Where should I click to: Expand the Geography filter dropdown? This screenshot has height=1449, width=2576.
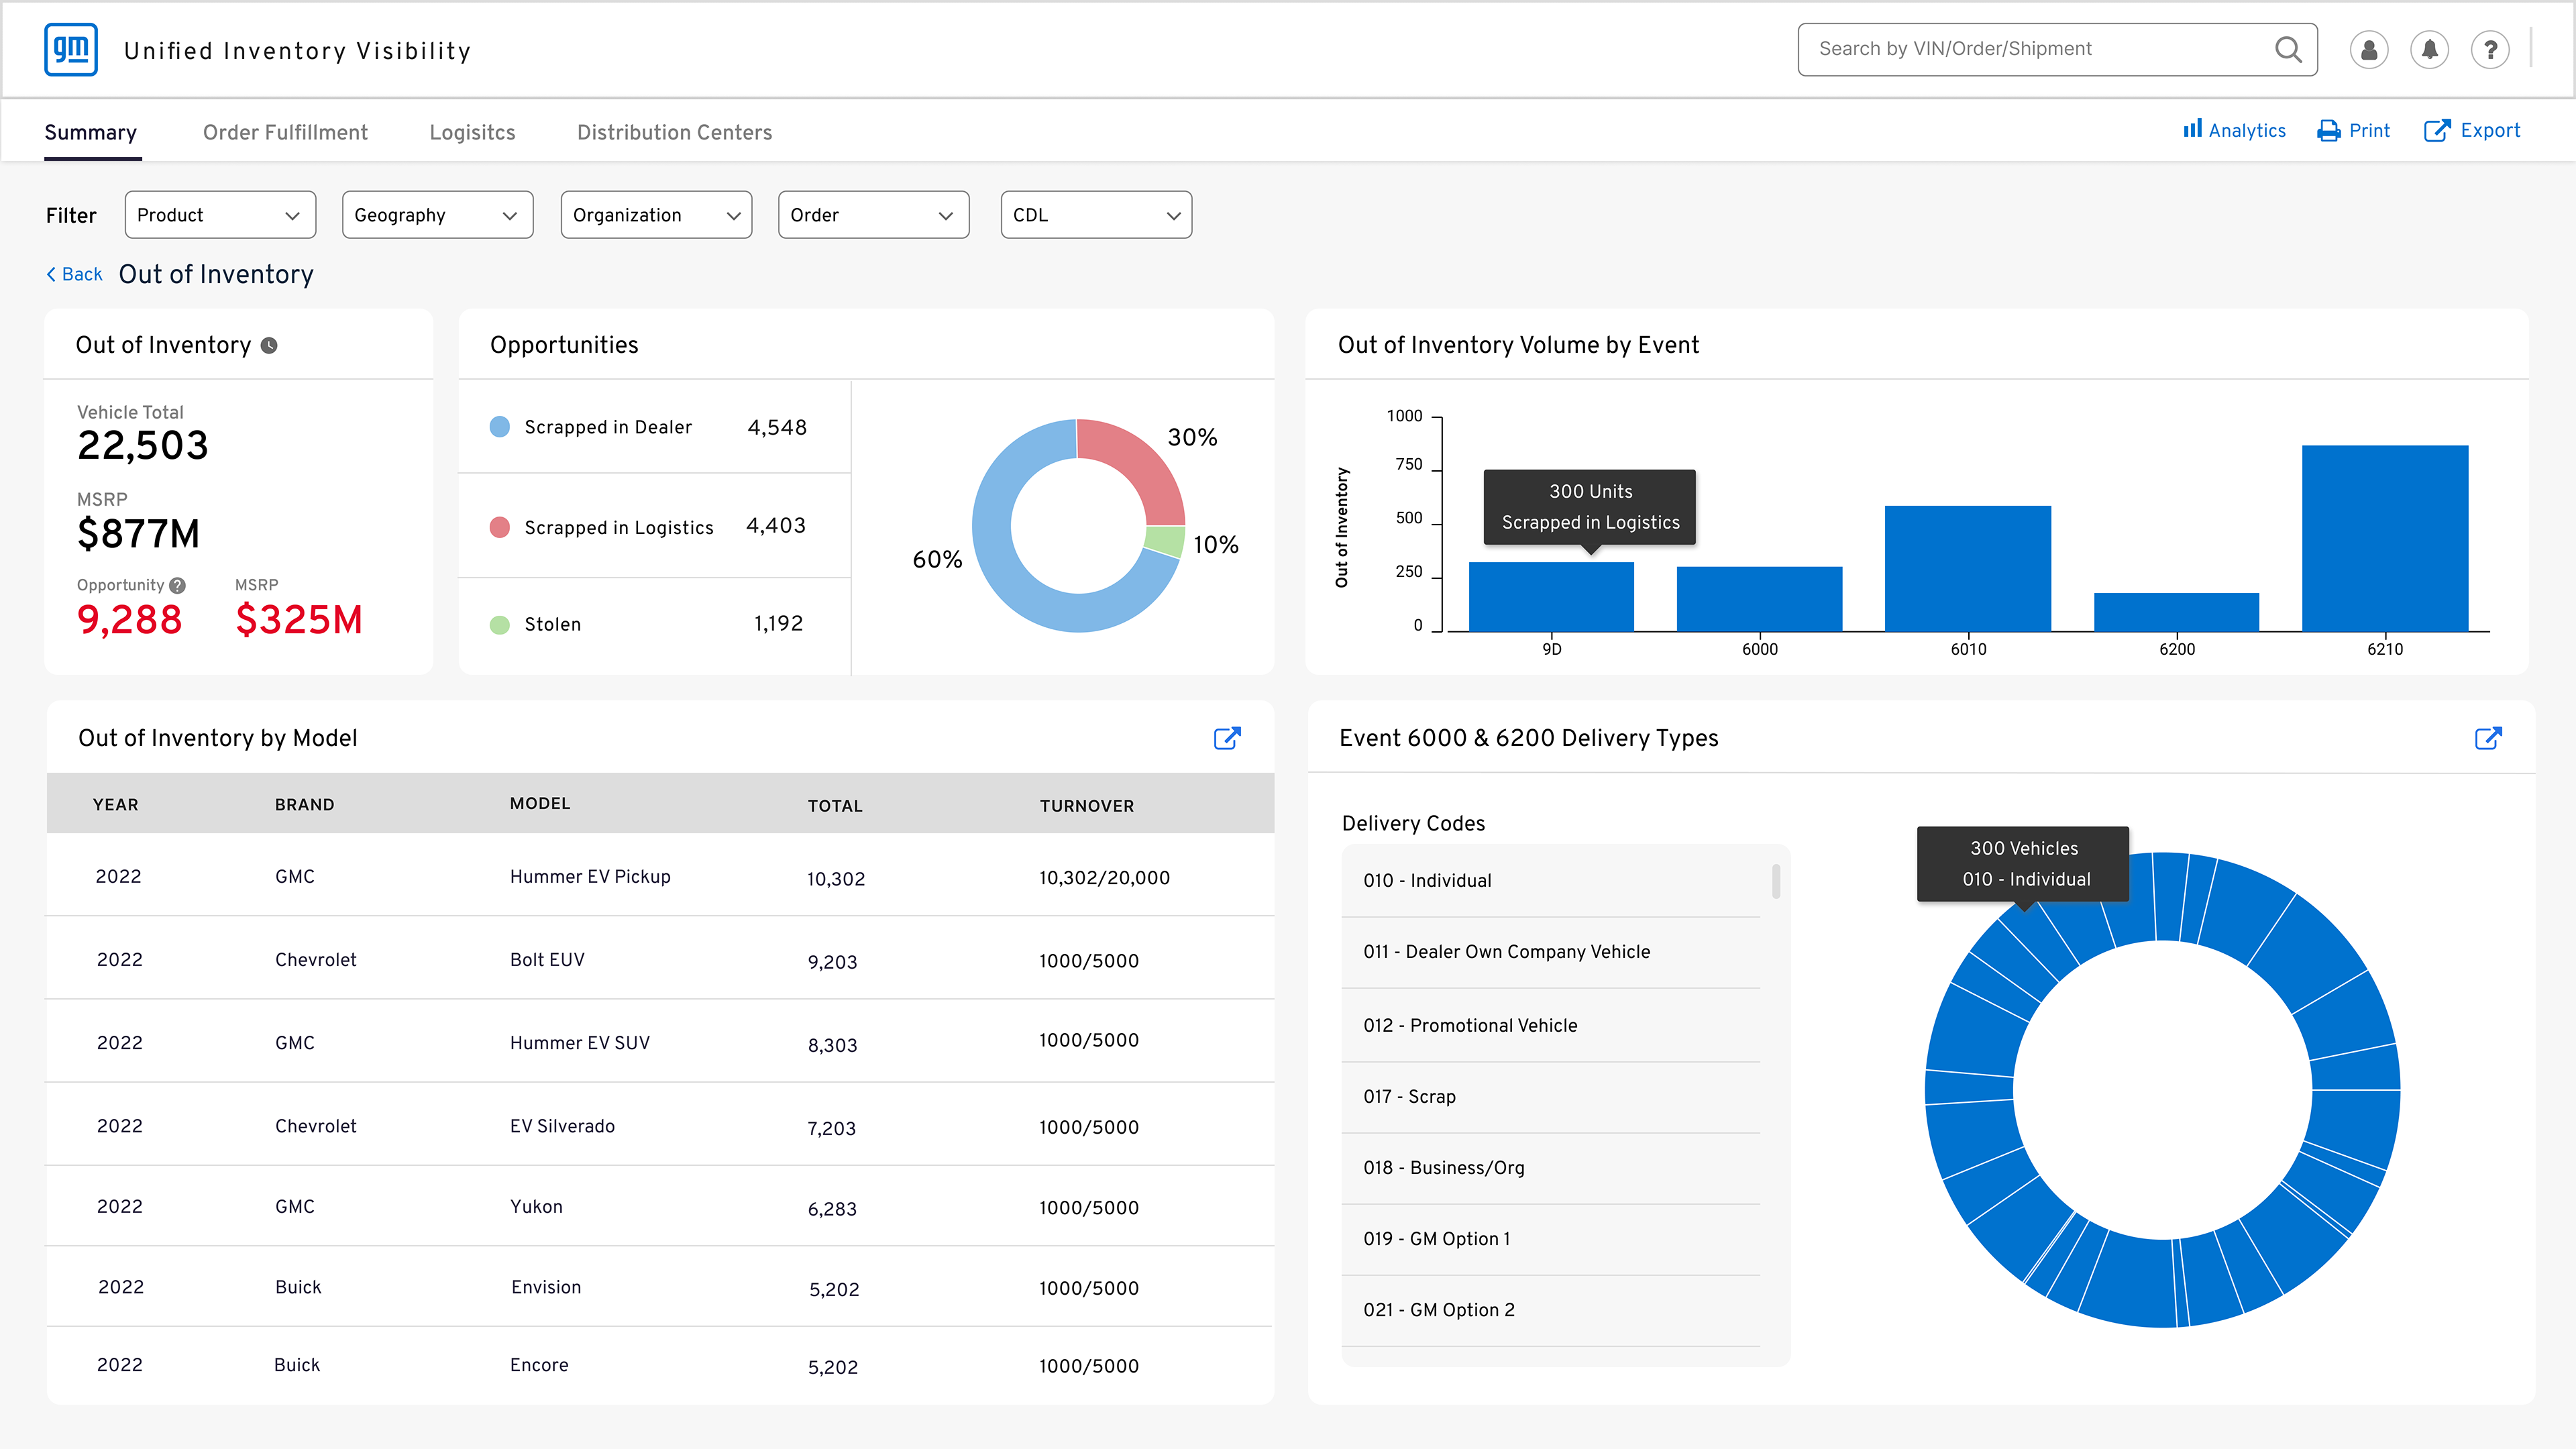[437, 215]
